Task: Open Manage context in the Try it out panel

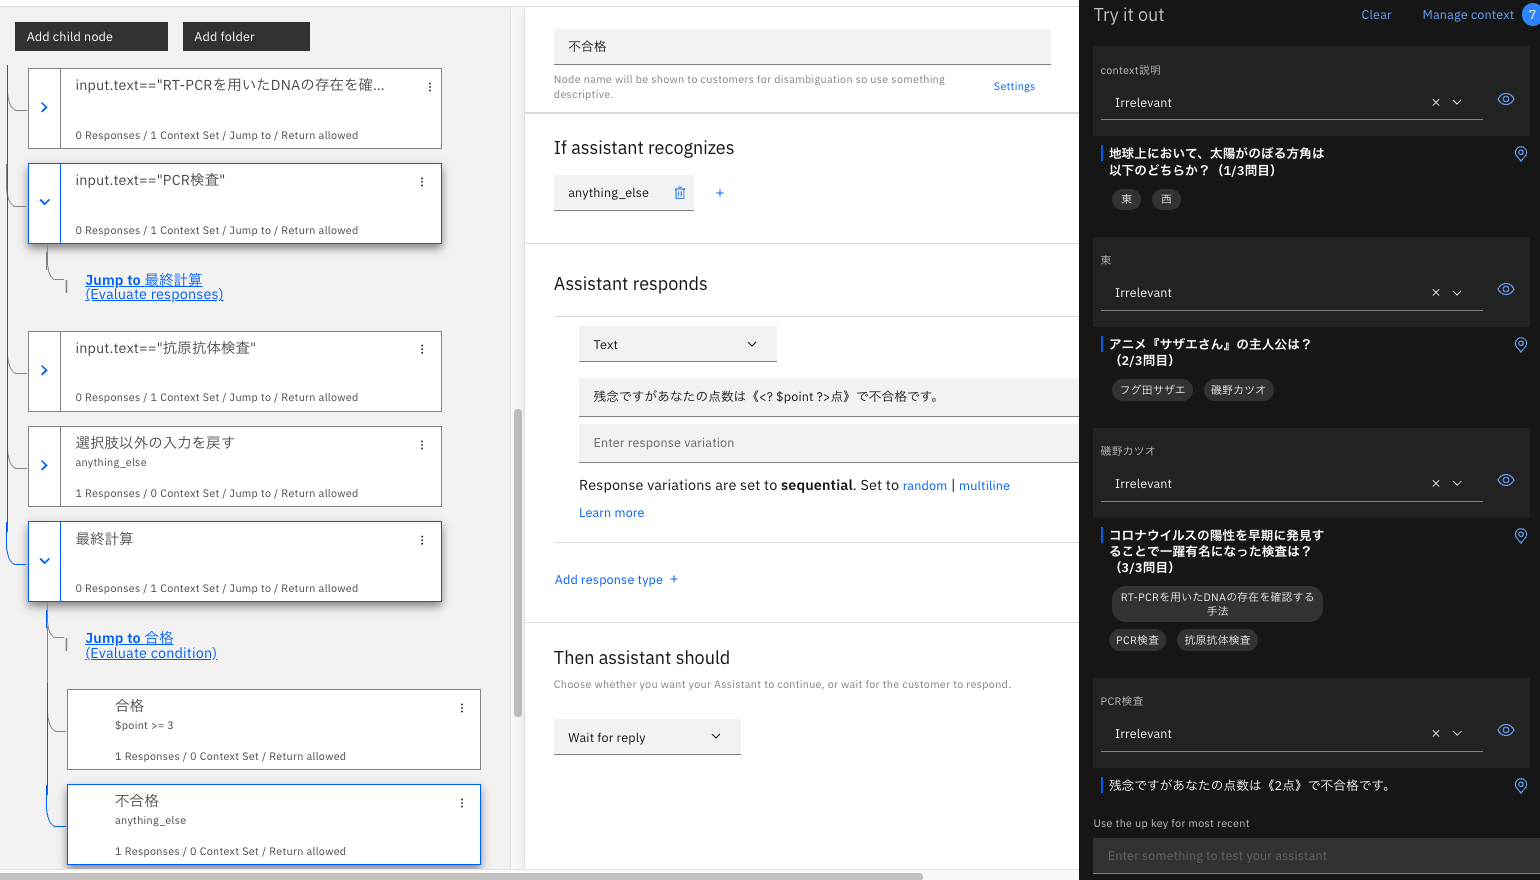Action: (1467, 14)
